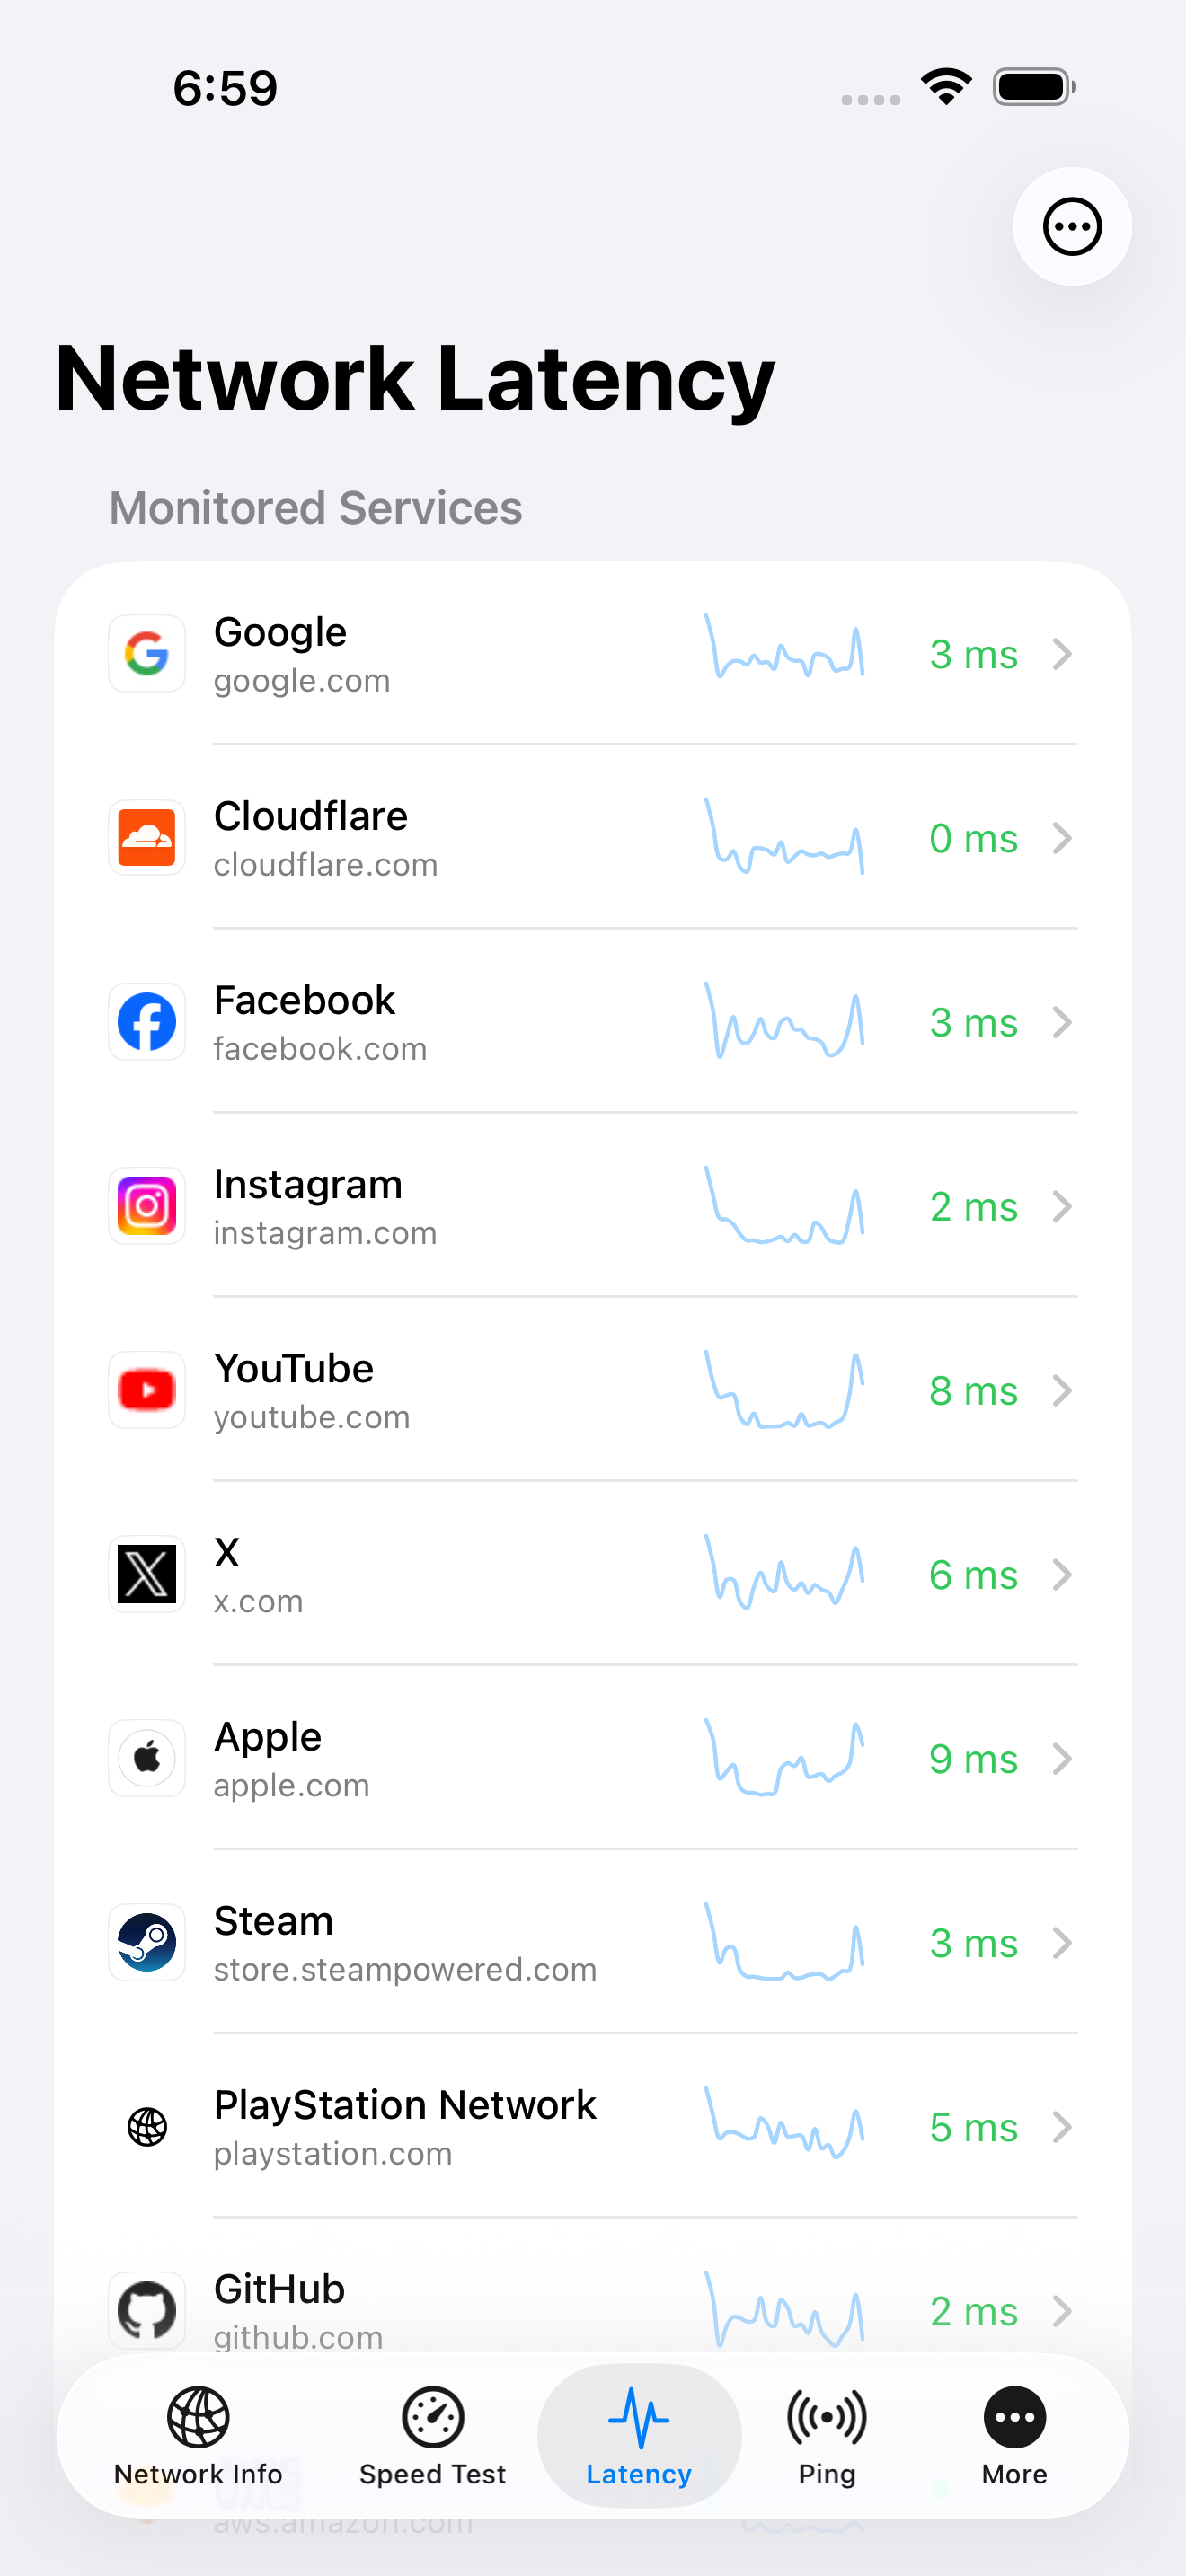Expand Apple details via its chevron
Viewport: 1186px width, 2576px height.
[x=1063, y=1758]
